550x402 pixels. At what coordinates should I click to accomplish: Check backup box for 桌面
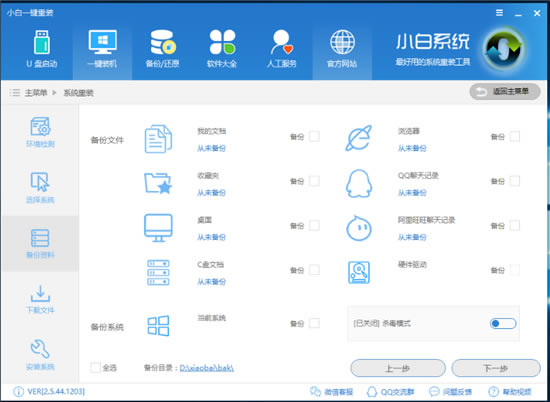pyautogui.click(x=314, y=226)
